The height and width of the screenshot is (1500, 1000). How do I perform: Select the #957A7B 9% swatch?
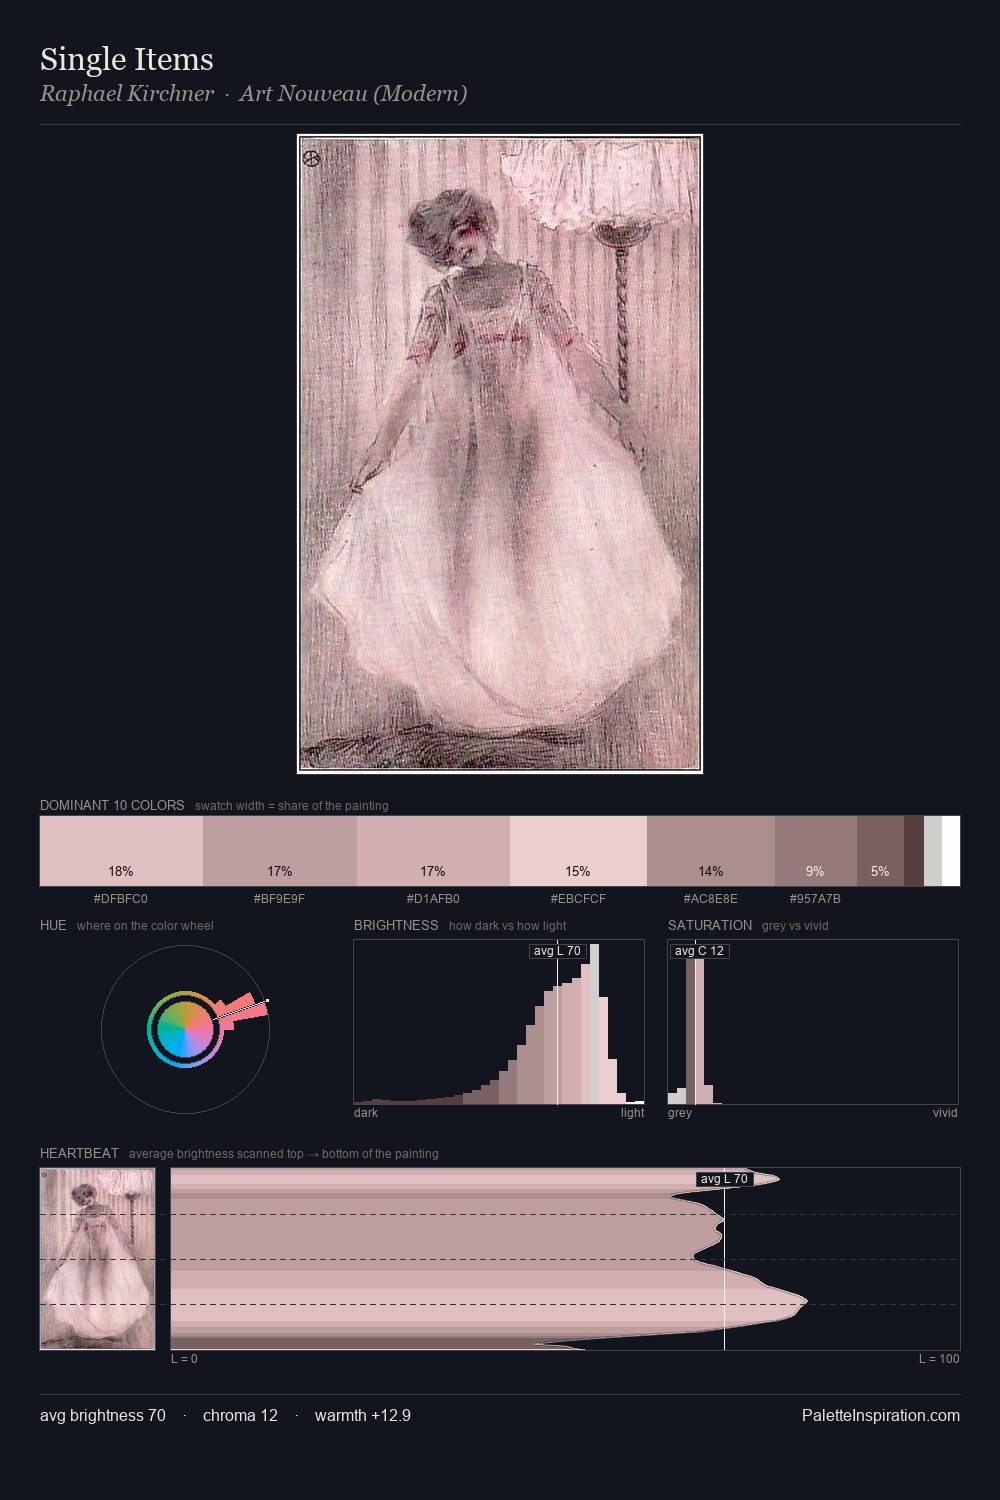pyautogui.click(x=816, y=851)
